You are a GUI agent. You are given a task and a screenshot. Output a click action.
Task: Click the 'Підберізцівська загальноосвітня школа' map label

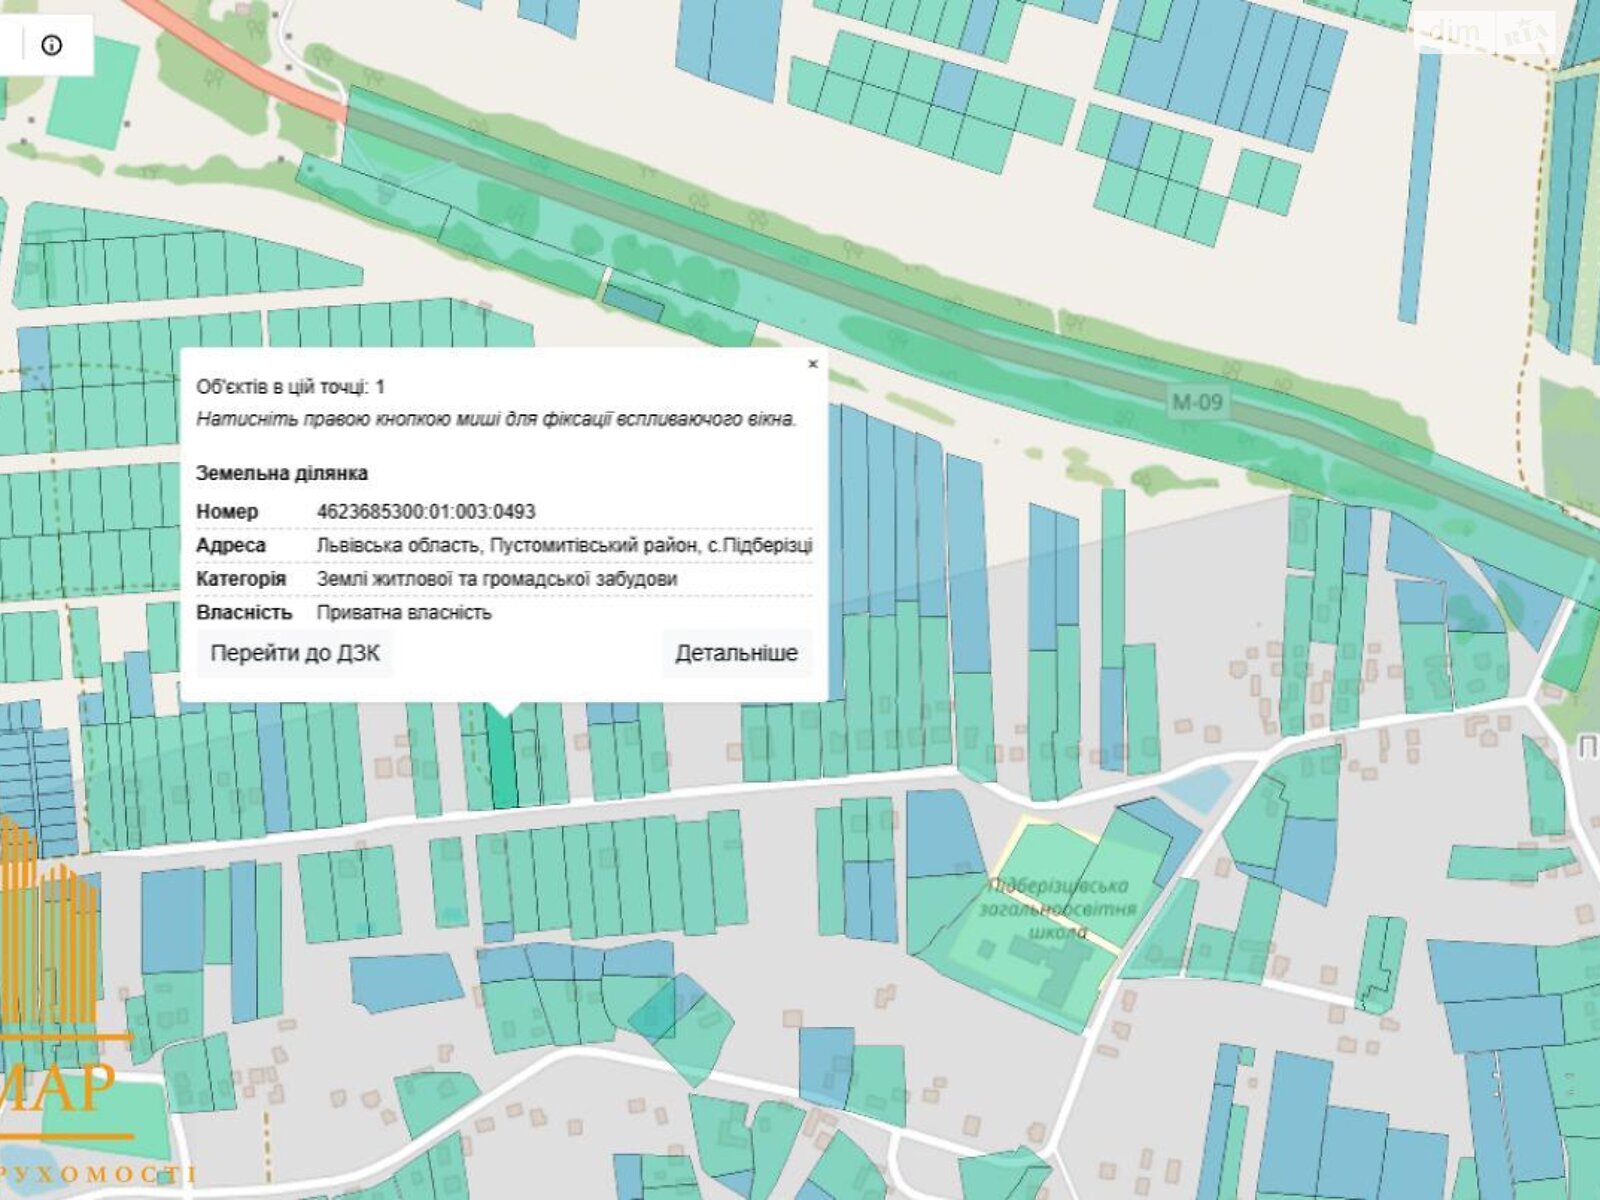1059,908
